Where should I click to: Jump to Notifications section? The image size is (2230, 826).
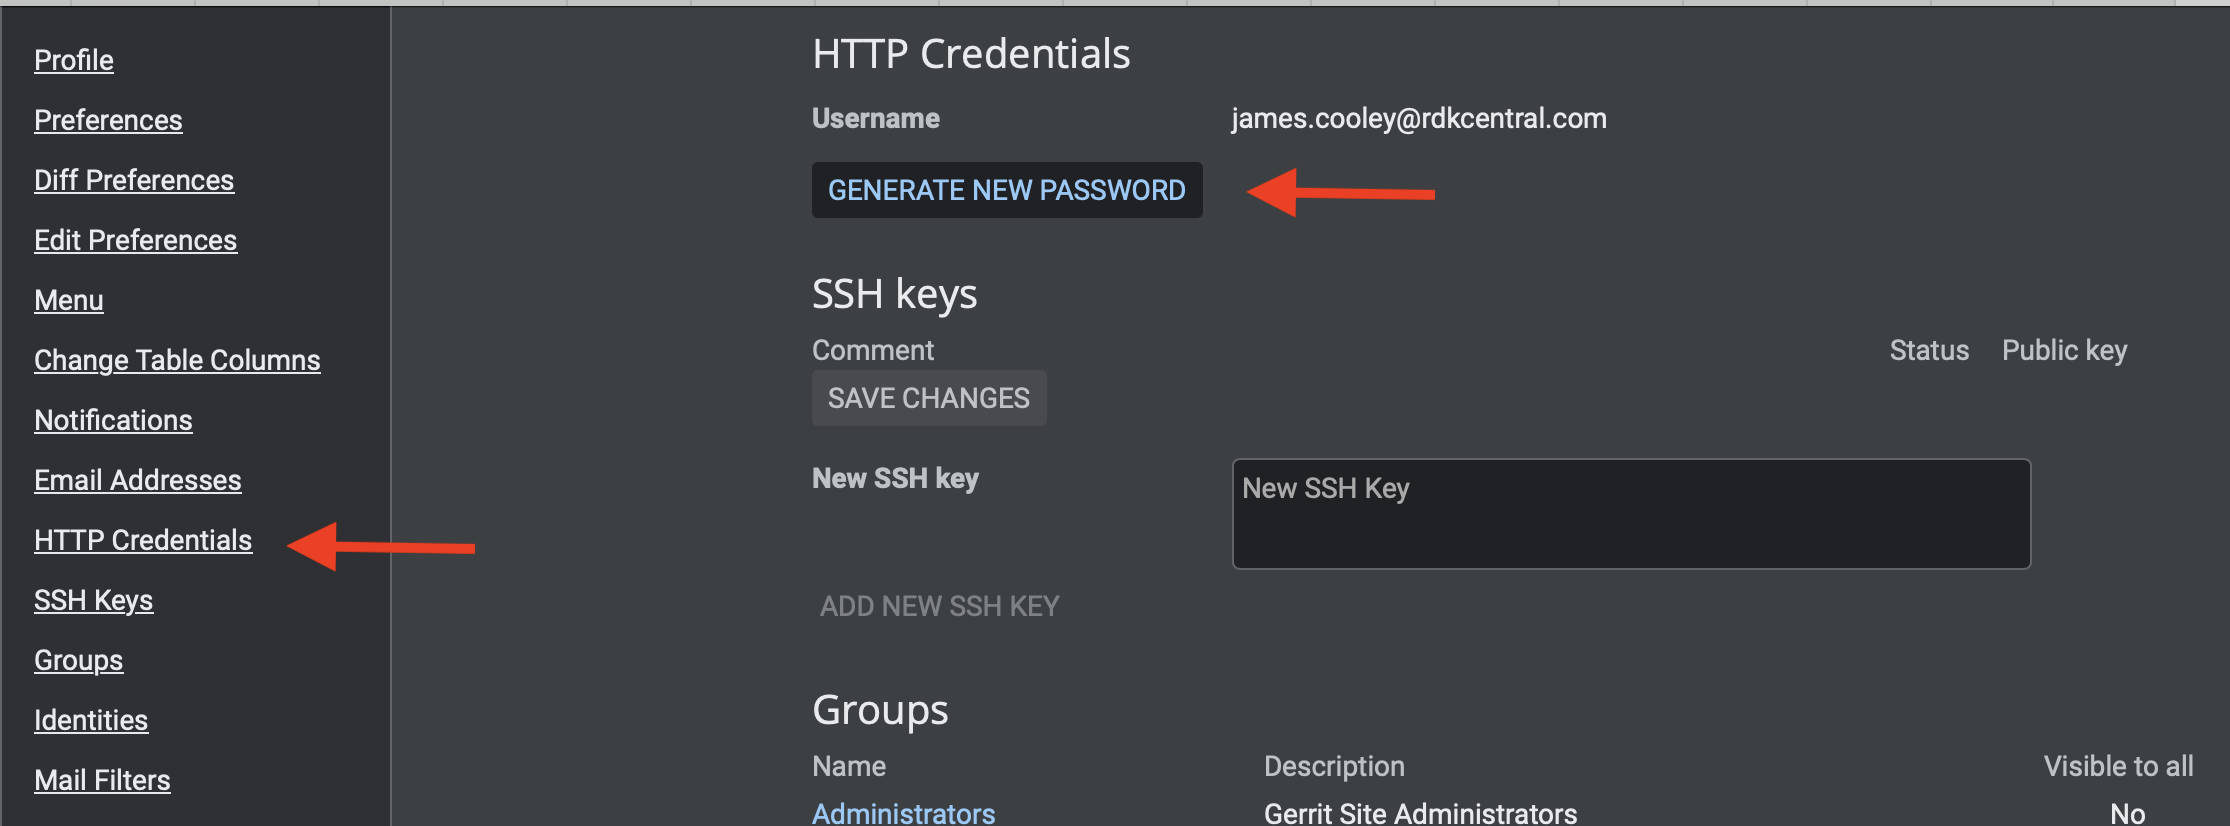click(x=113, y=420)
